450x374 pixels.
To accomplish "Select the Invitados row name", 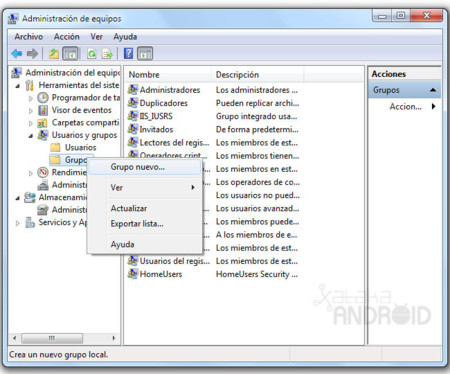I will coord(156,129).
